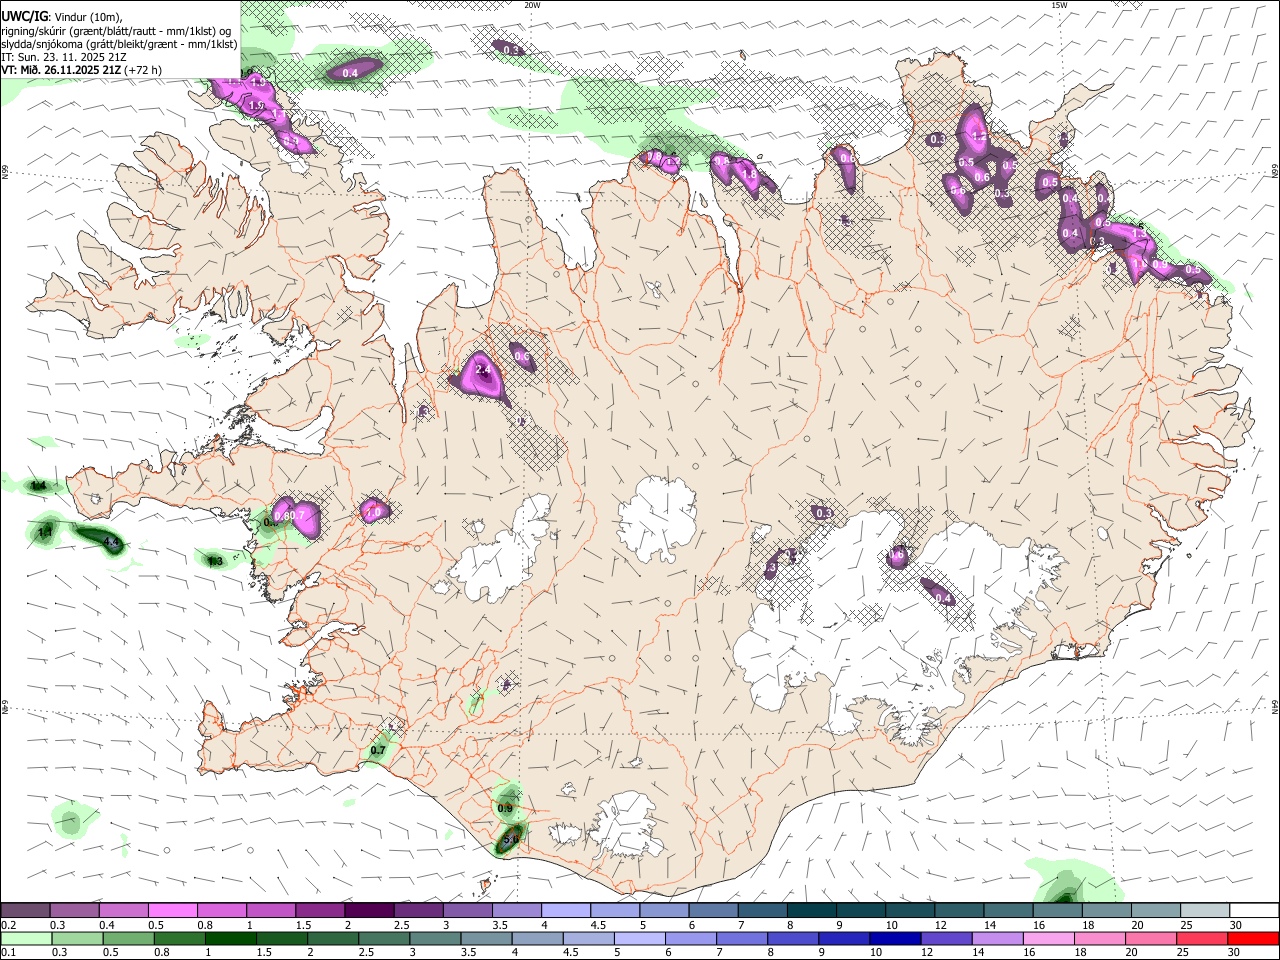
Task: Click the '0.7' value on the green southwest coast patch
Action: pos(378,750)
